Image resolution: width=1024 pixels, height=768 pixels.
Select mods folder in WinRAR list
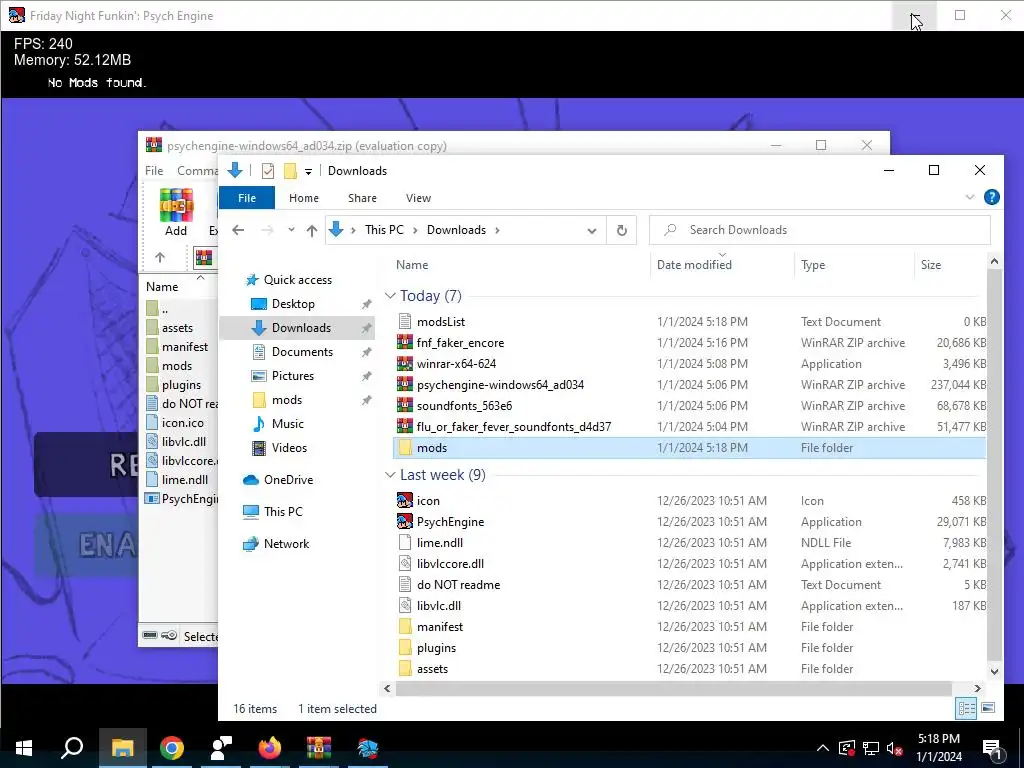(177, 366)
